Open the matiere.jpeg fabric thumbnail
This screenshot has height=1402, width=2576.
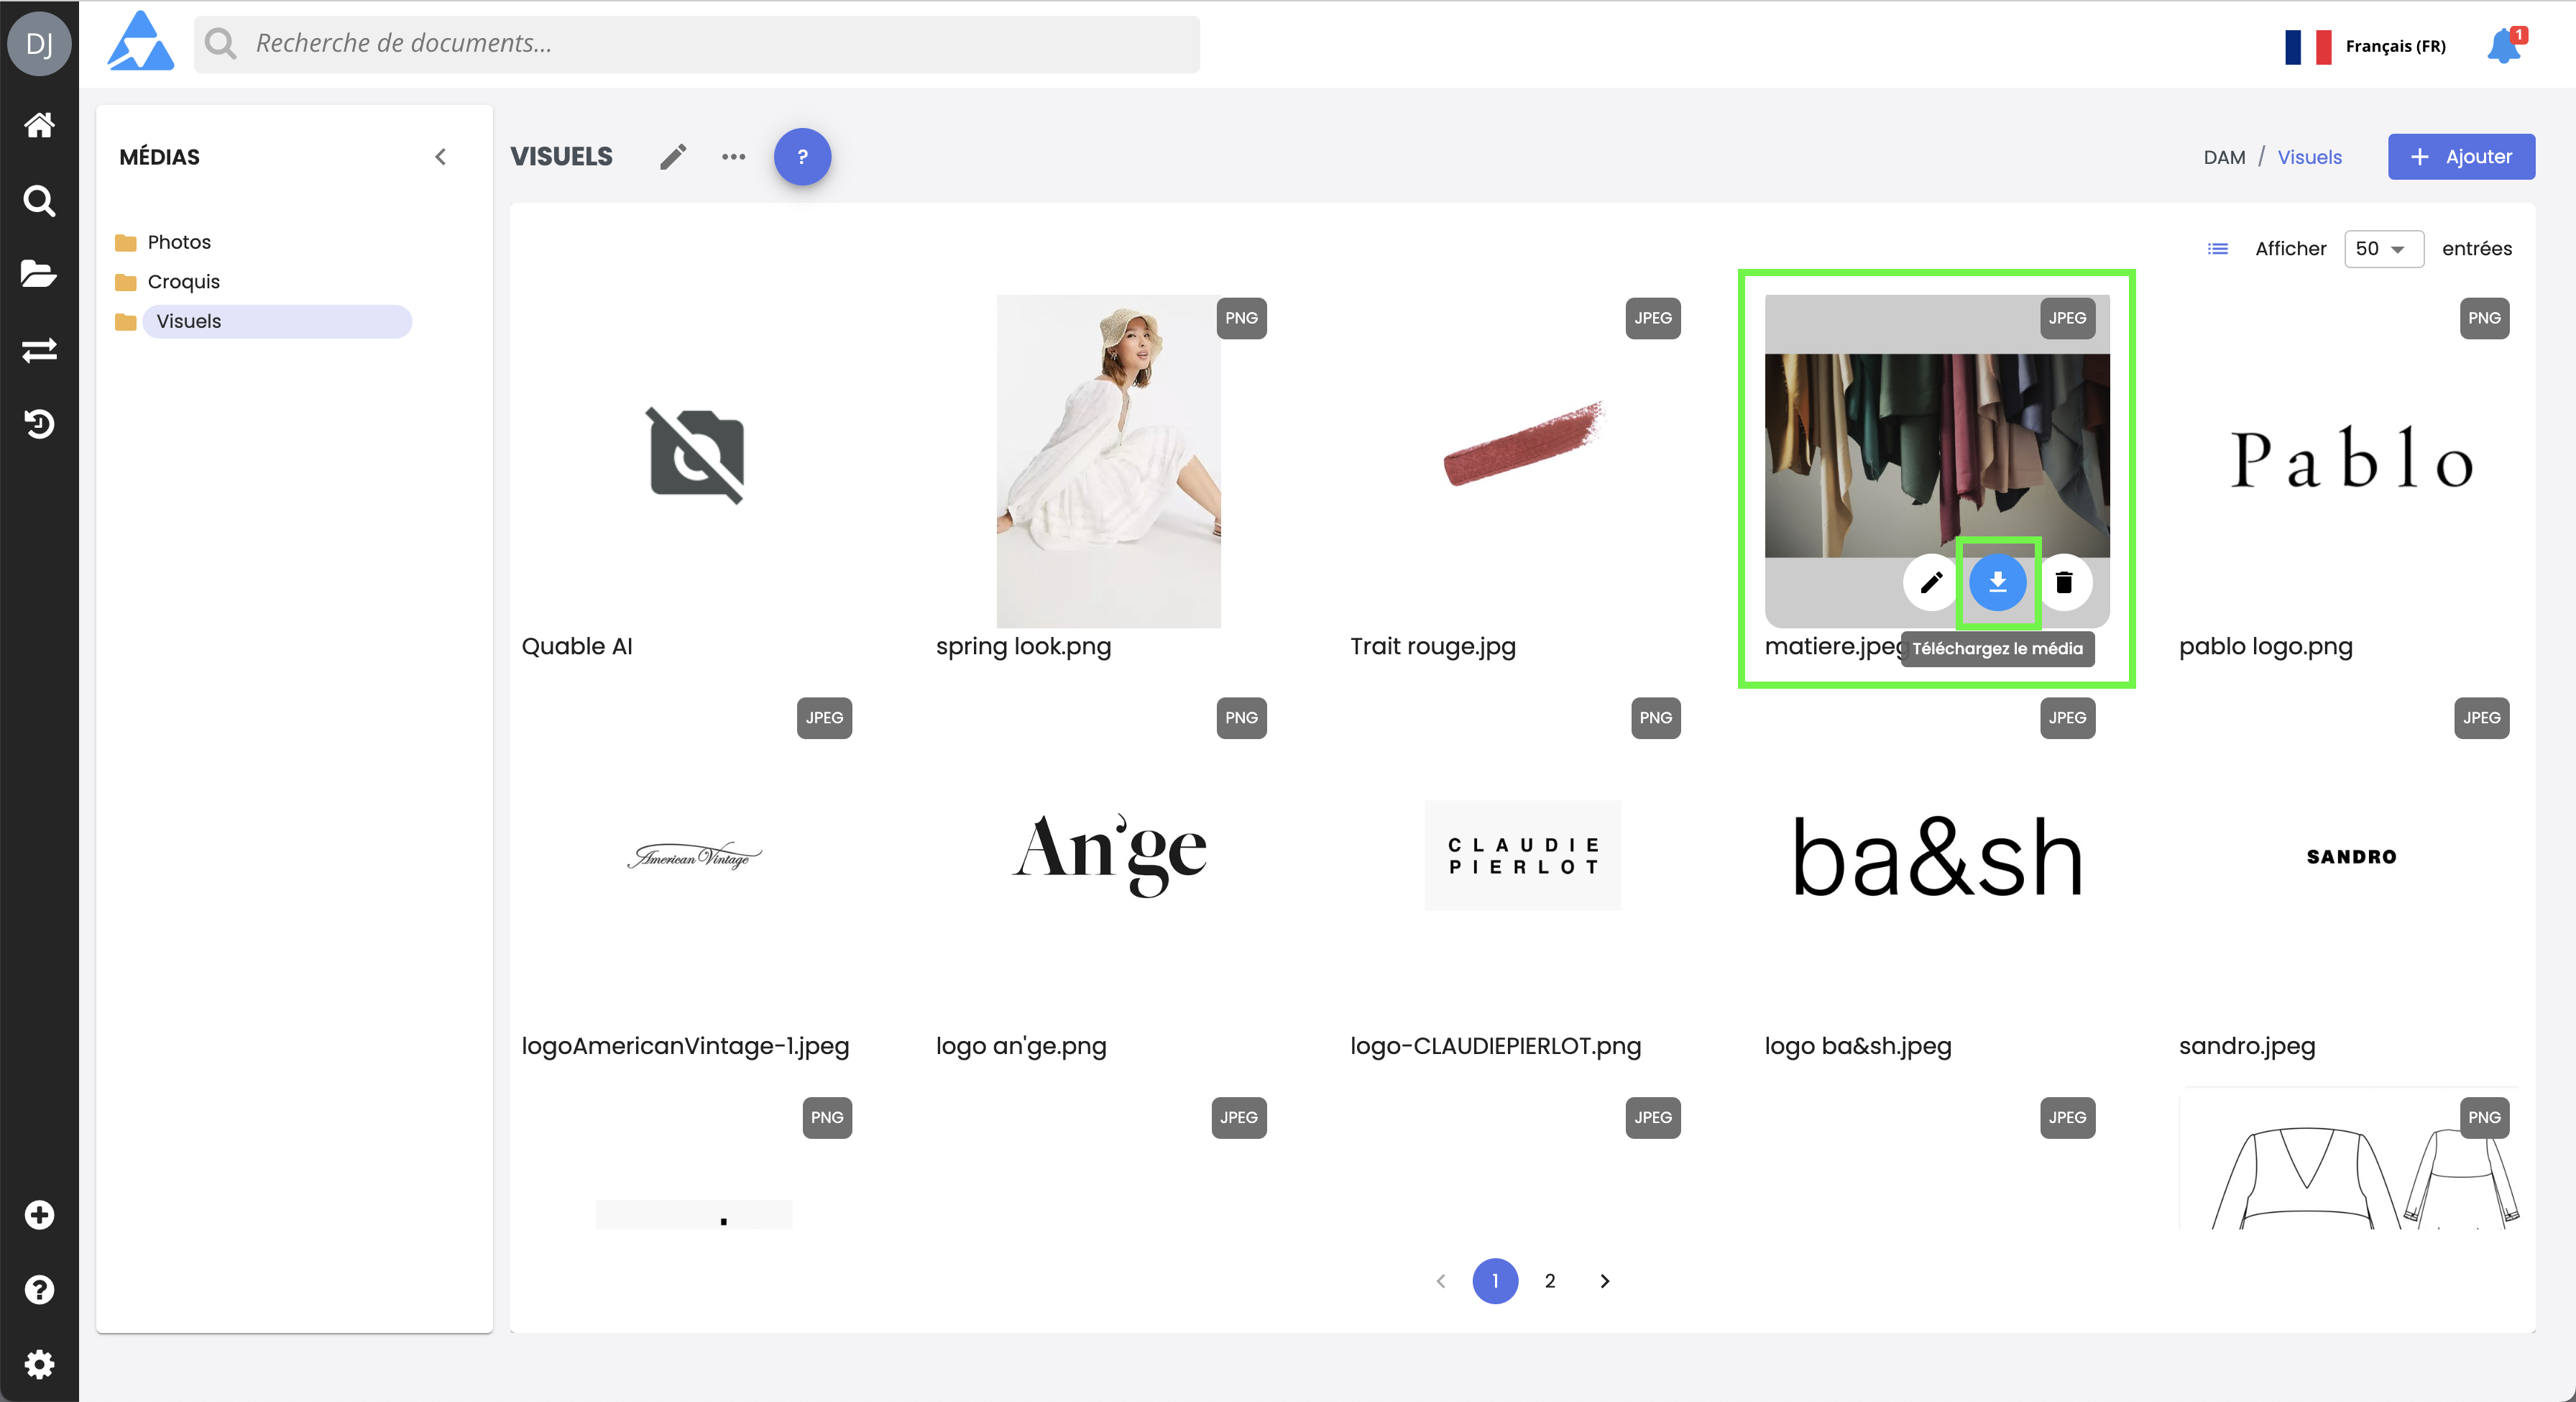tap(1937, 455)
